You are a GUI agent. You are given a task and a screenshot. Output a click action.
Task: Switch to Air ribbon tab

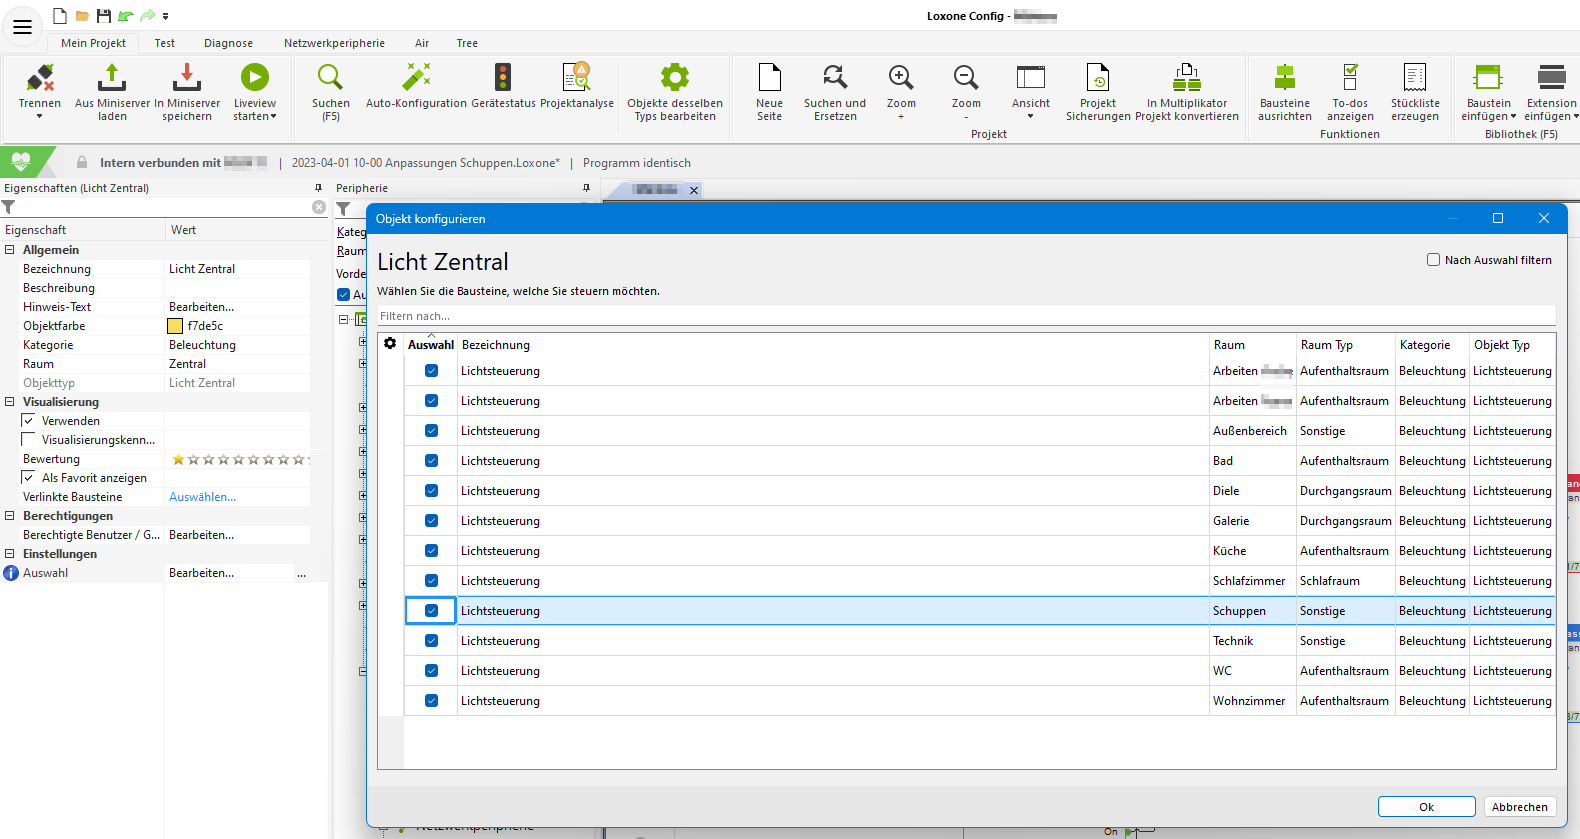click(x=422, y=43)
